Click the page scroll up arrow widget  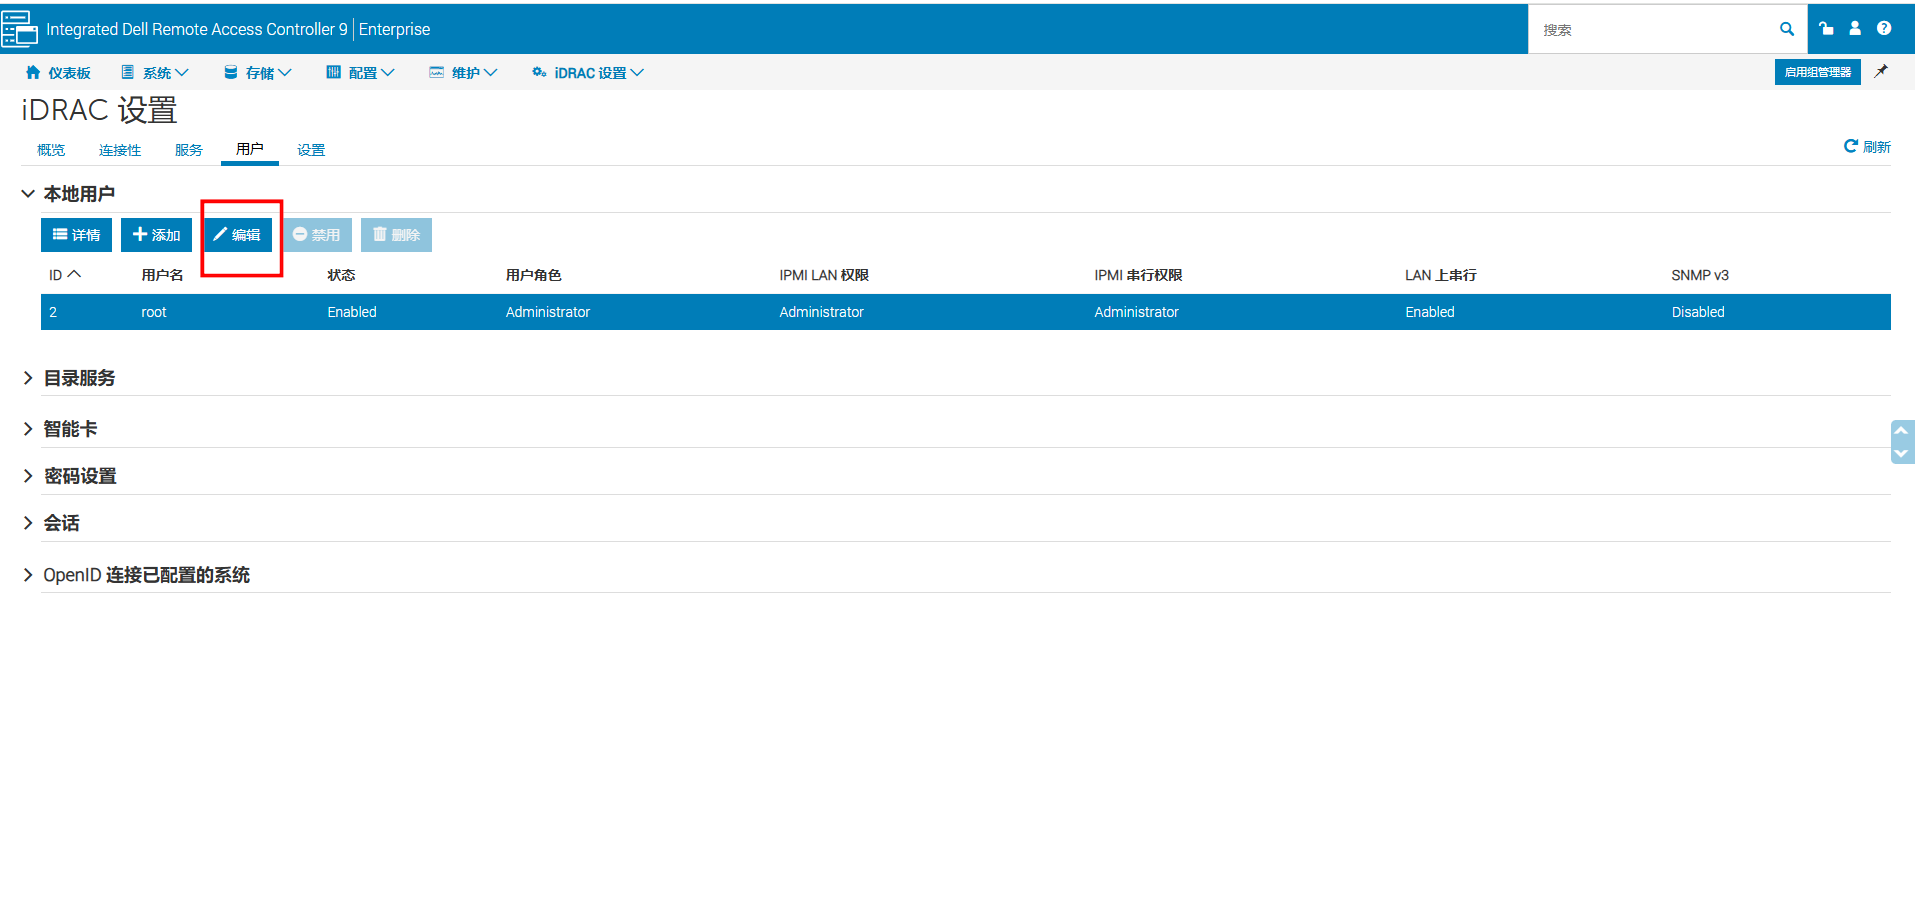click(1901, 430)
